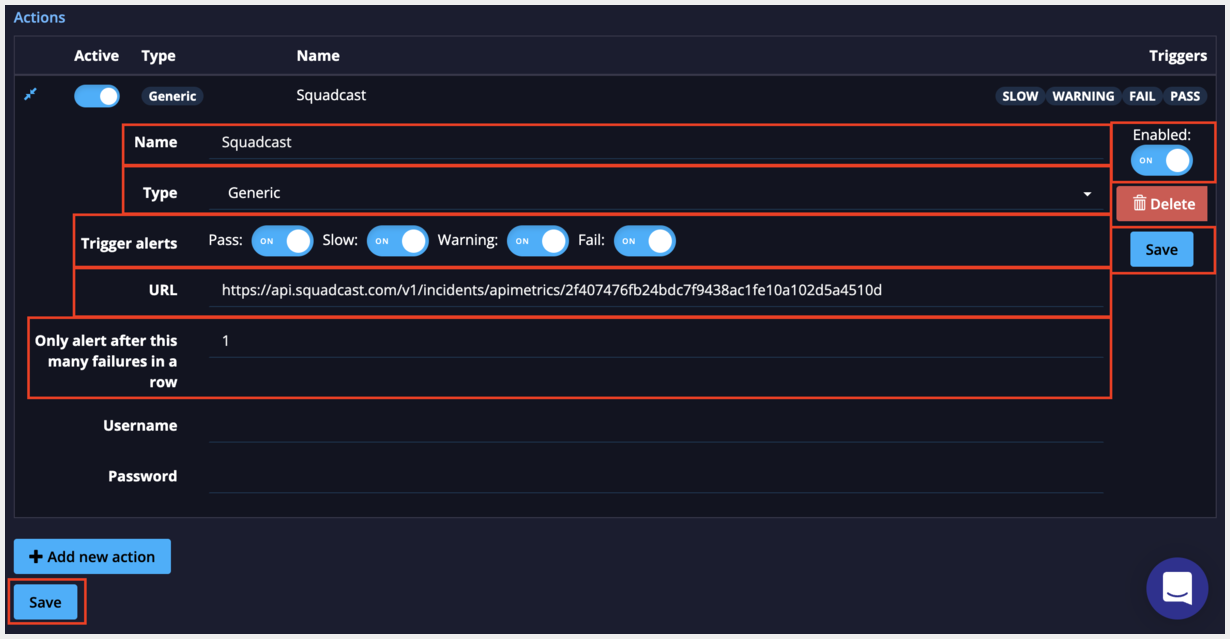Click the SLOW trigger badge
This screenshot has height=639, width=1230.
pos(1020,96)
